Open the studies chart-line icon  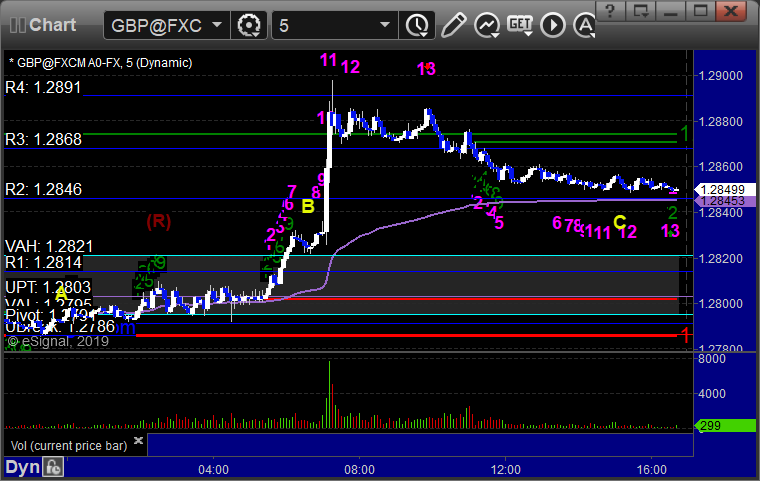(x=487, y=25)
